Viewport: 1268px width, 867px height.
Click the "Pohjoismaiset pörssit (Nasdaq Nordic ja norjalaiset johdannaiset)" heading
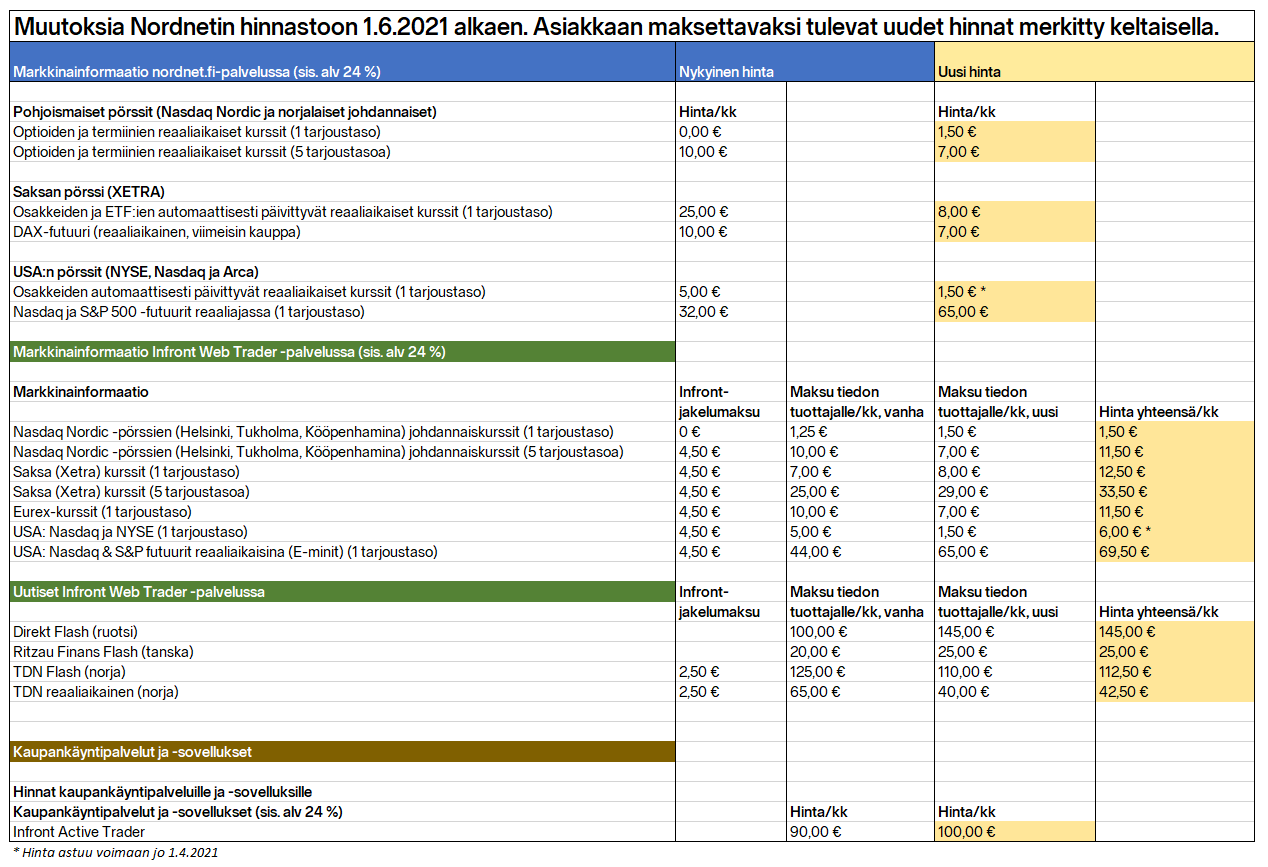[x=225, y=112]
